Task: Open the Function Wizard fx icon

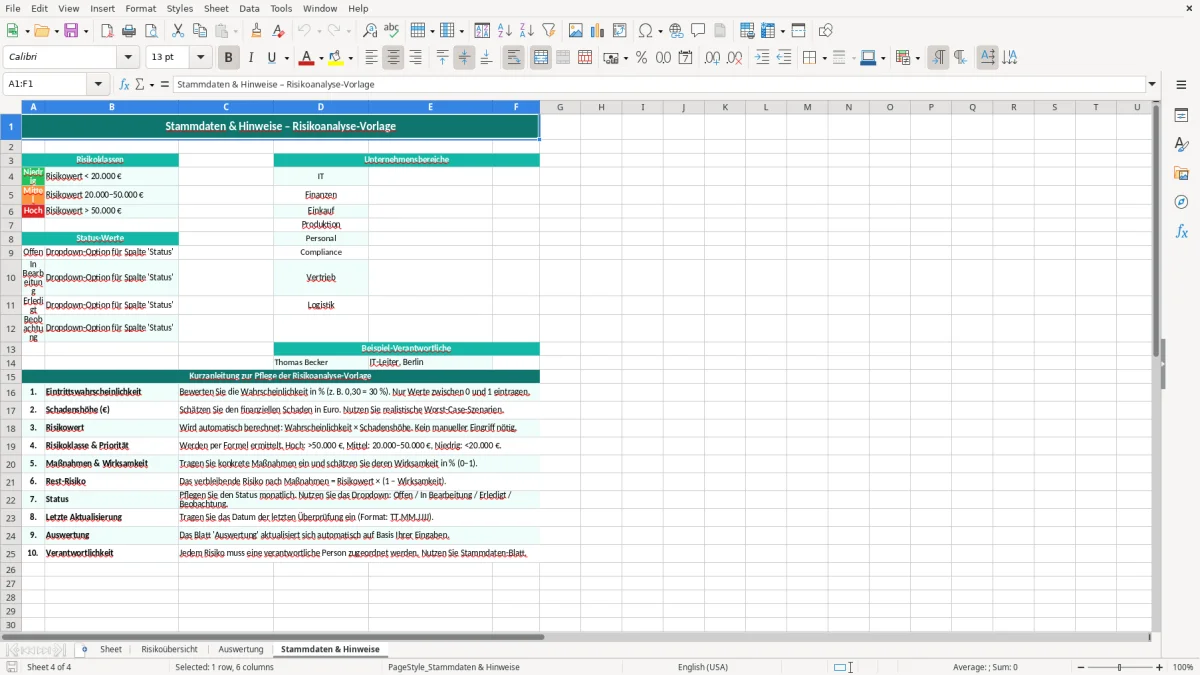Action: click(x=125, y=85)
